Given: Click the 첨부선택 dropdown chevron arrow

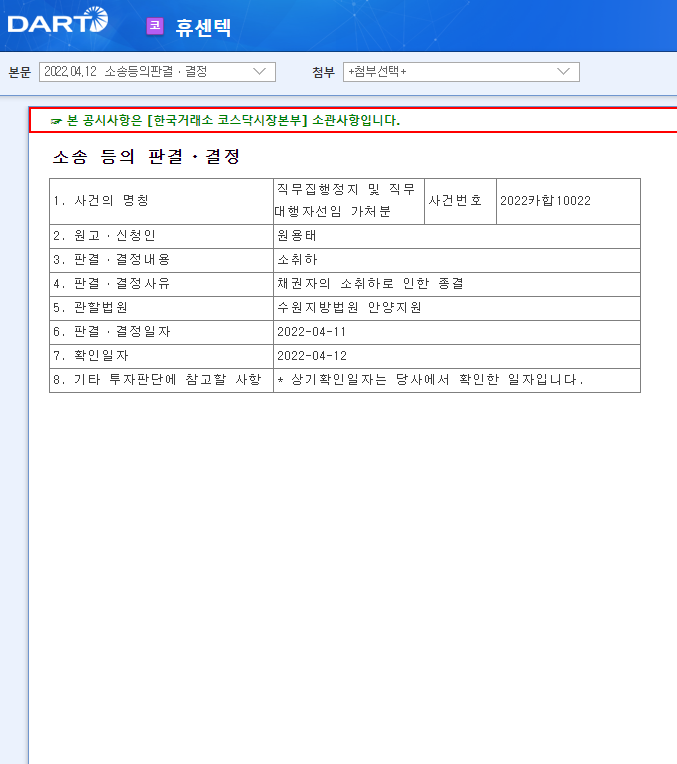Looking at the screenshot, I should (x=563, y=72).
